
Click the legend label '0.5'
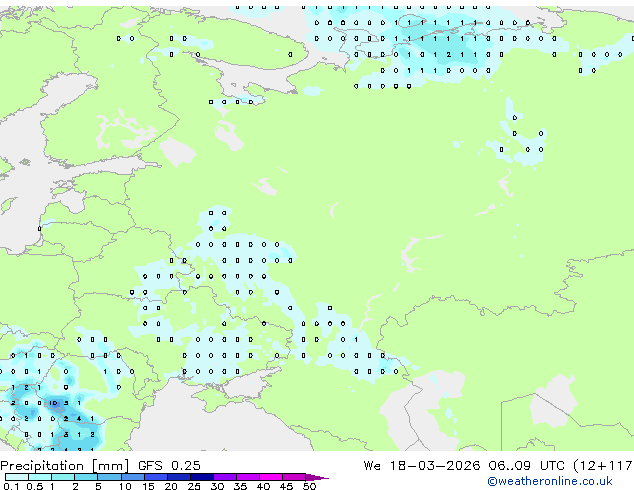(x=34, y=486)
